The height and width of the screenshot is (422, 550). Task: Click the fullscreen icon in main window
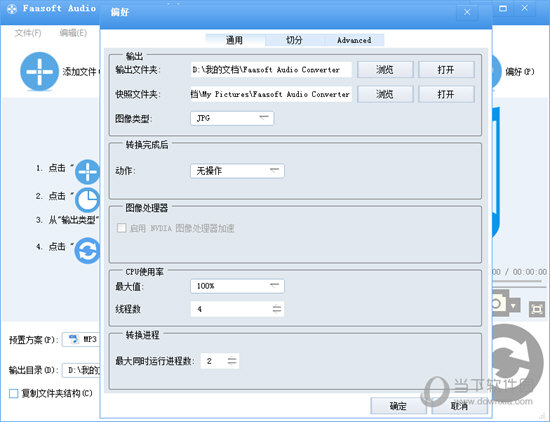(x=537, y=309)
